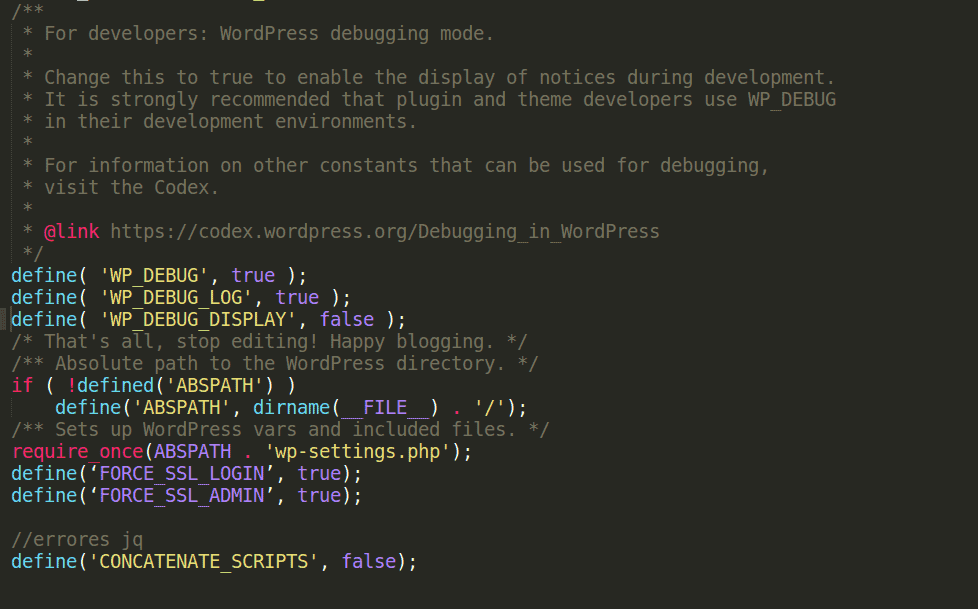The width and height of the screenshot is (978, 609).
Task: Click the @link tag in comment
Action: [x=71, y=232]
